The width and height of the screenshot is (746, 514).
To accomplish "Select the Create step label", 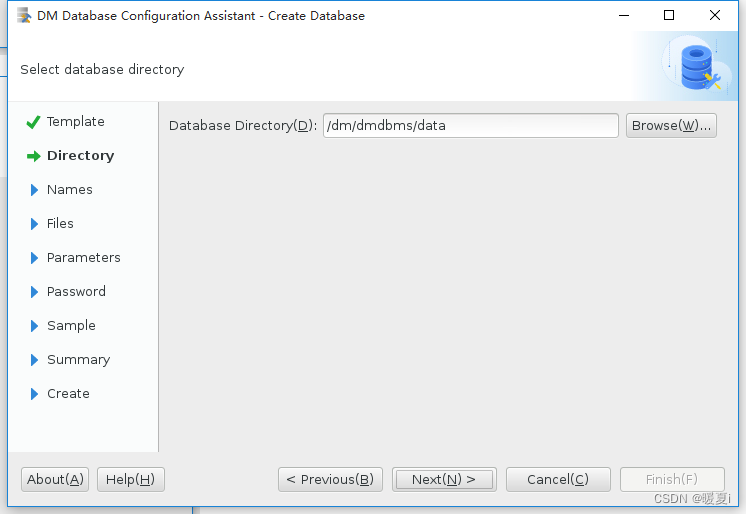I will click(x=68, y=394).
